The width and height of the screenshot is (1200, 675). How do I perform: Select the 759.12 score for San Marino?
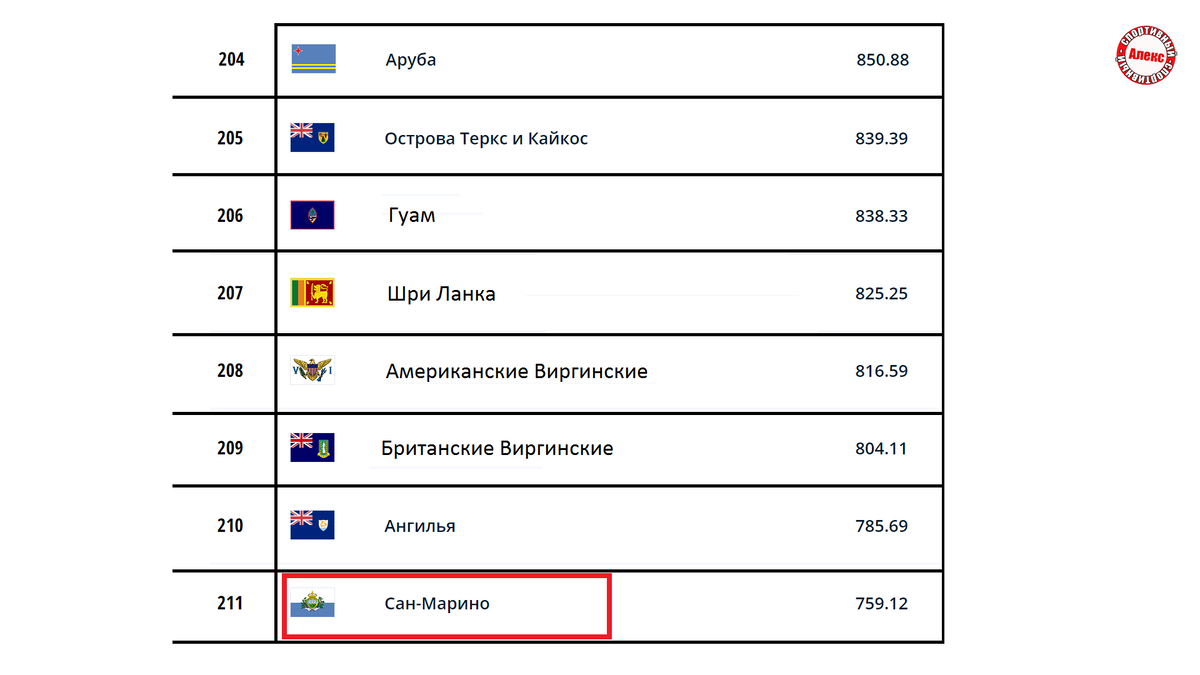882,604
